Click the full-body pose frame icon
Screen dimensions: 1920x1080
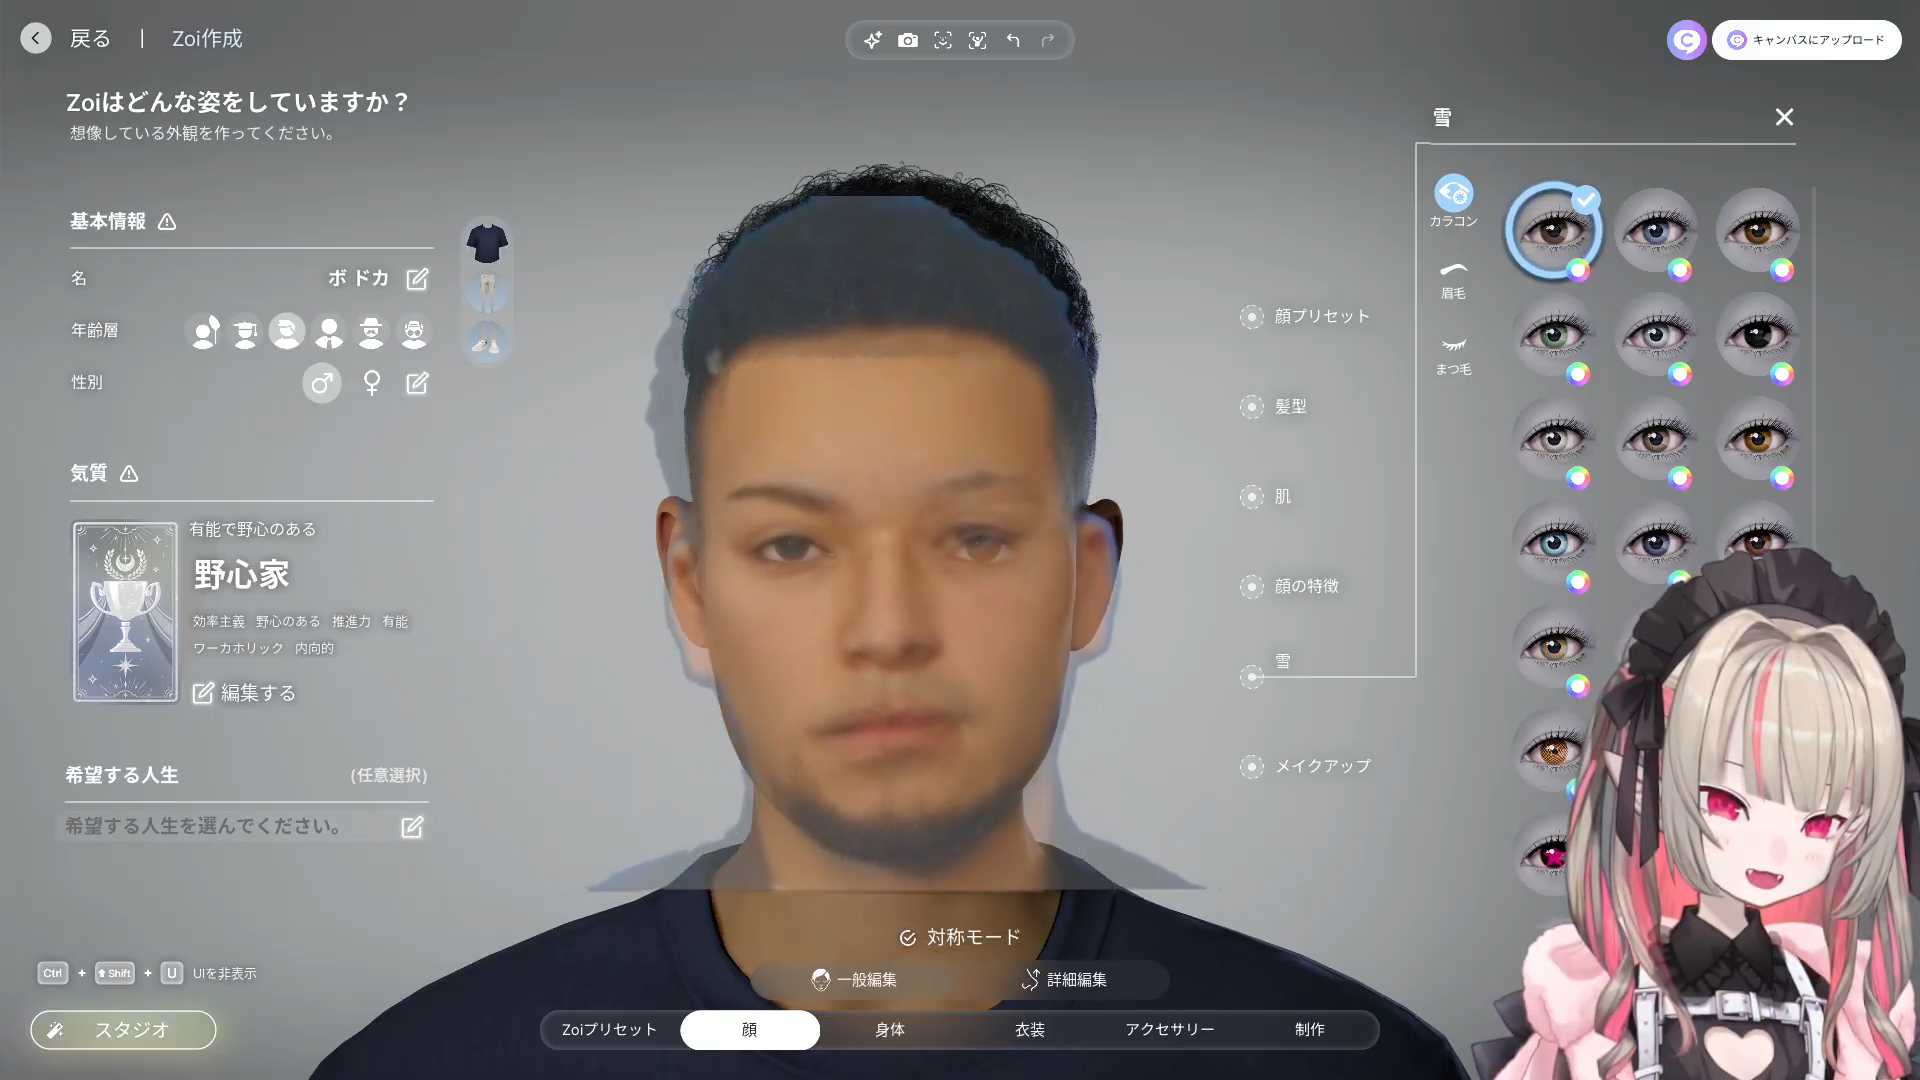(x=978, y=40)
